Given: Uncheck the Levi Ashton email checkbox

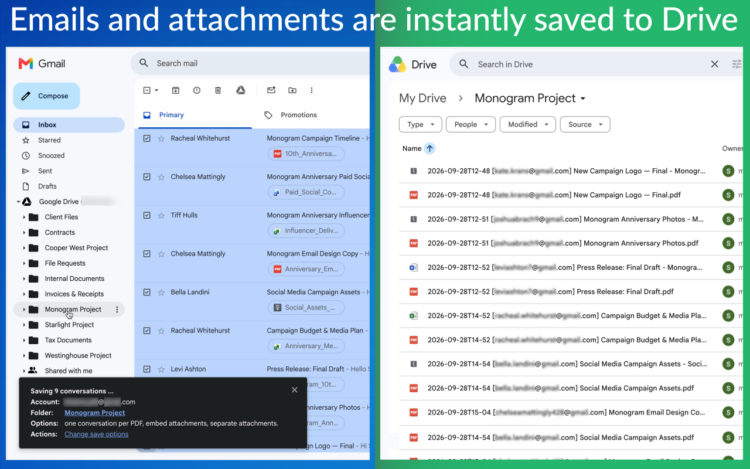Looking at the screenshot, I should (147, 369).
